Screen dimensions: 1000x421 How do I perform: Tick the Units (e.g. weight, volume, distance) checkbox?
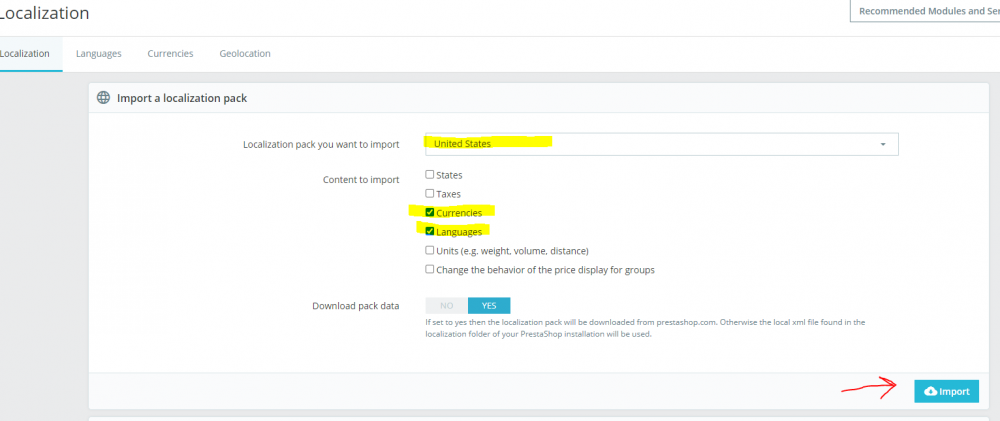(x=430, y=250)
